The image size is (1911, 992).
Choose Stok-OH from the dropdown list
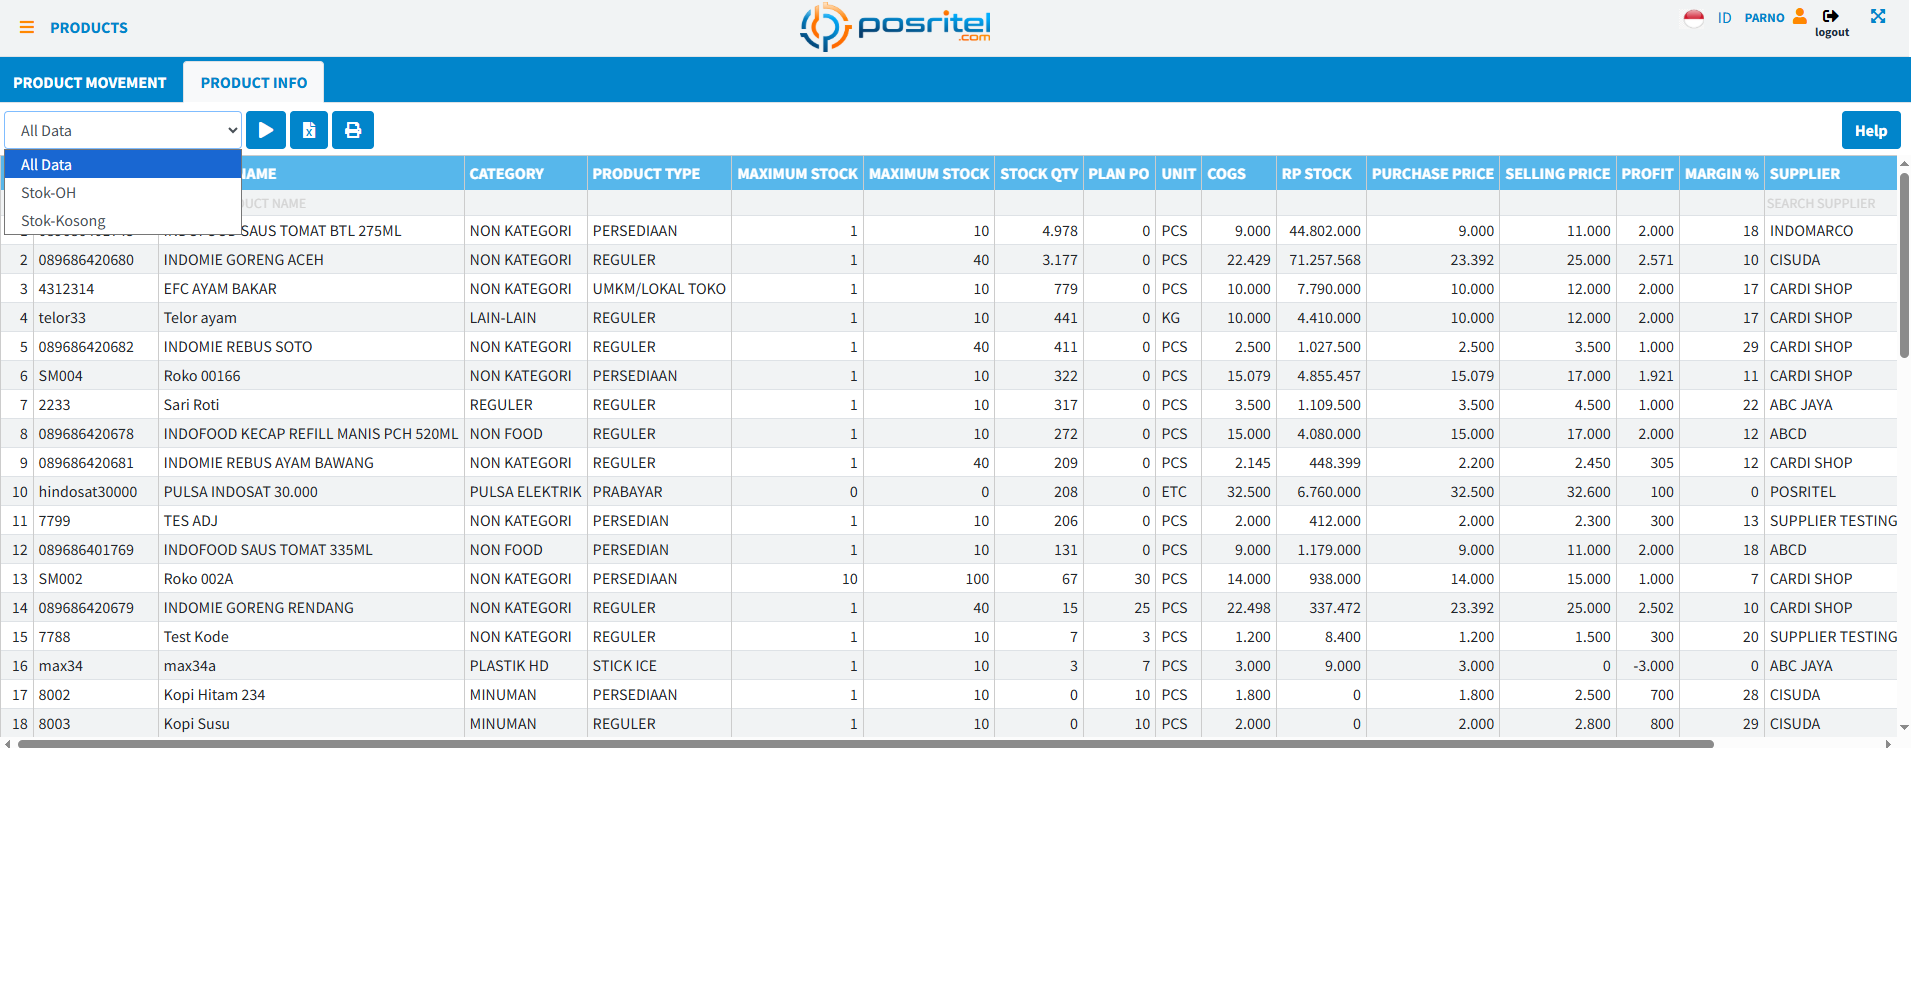123,193
